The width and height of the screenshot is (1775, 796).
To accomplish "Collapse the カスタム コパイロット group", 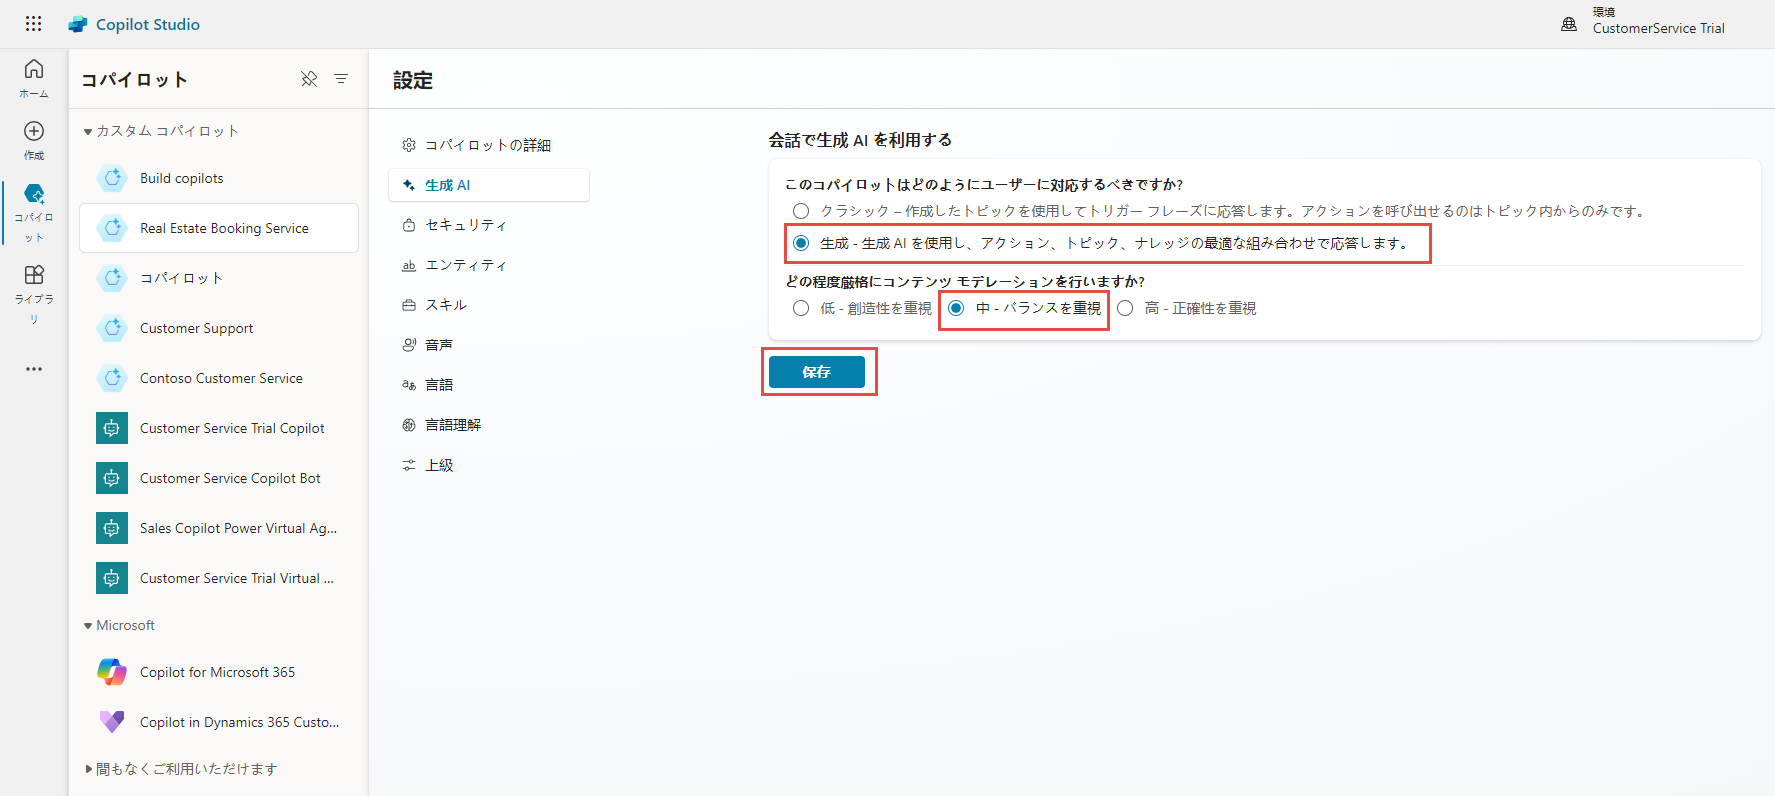I will point(88,131).
